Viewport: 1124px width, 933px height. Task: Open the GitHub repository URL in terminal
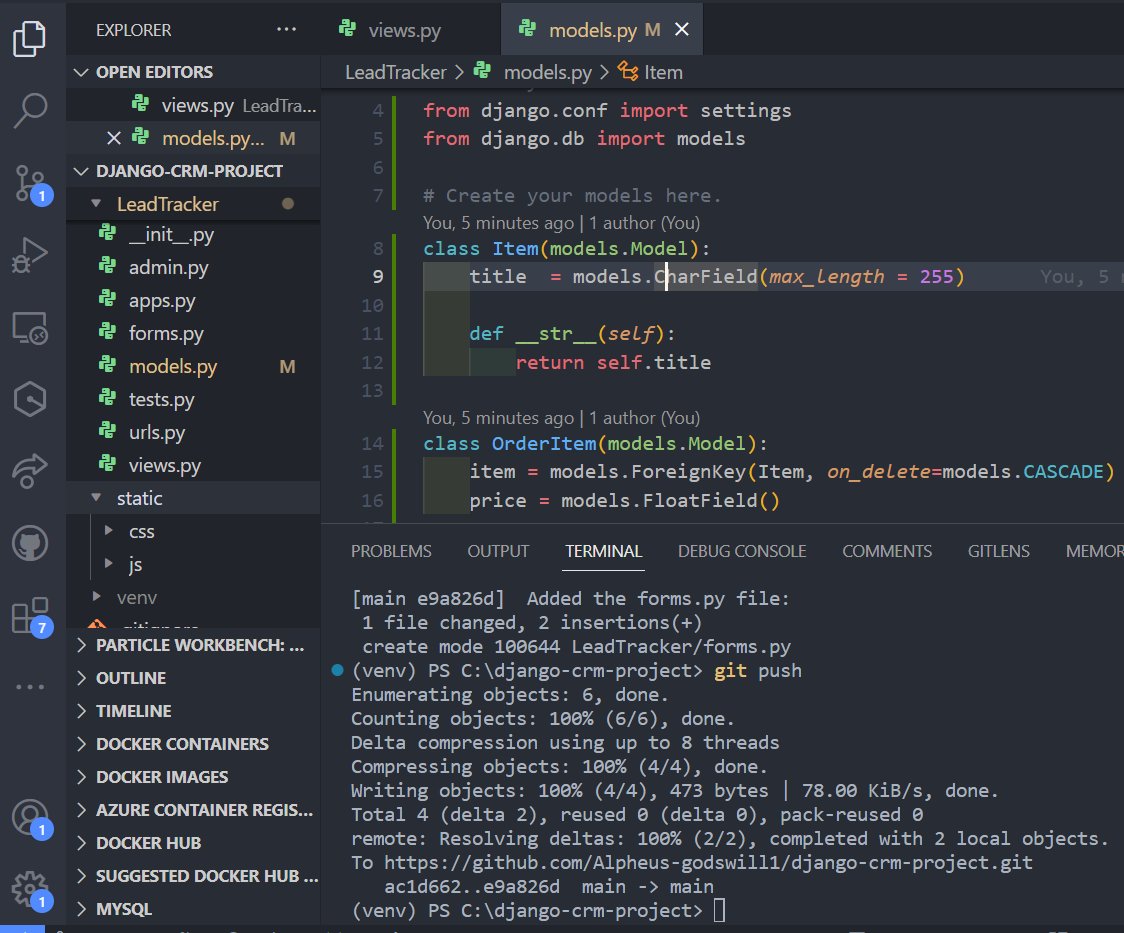pos(708,863)
